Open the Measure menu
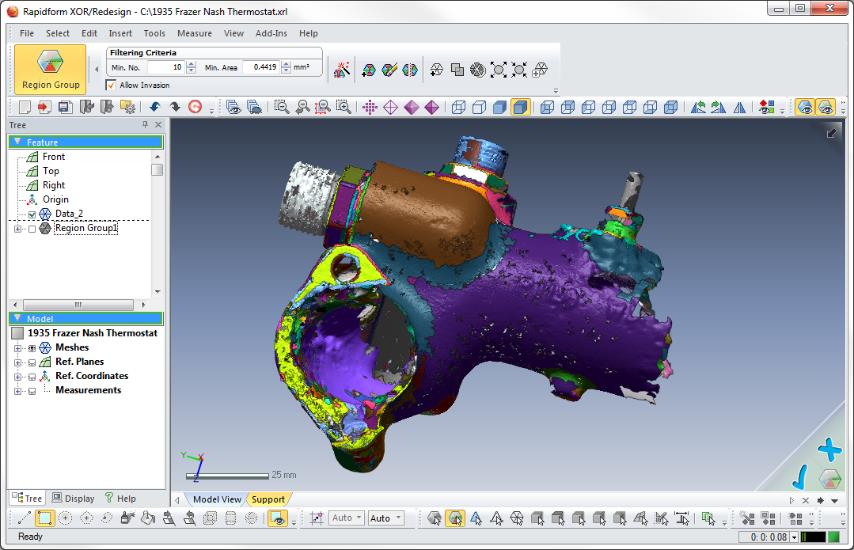Image resolution: width=854 pixels, height=550 pixels. [194, 33]
